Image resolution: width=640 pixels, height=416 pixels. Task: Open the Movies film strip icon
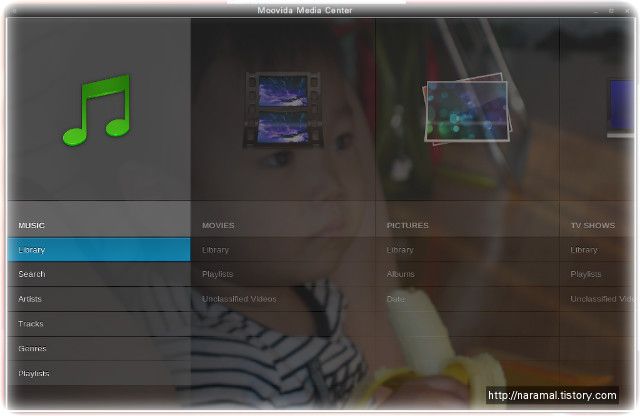(283, 109)
